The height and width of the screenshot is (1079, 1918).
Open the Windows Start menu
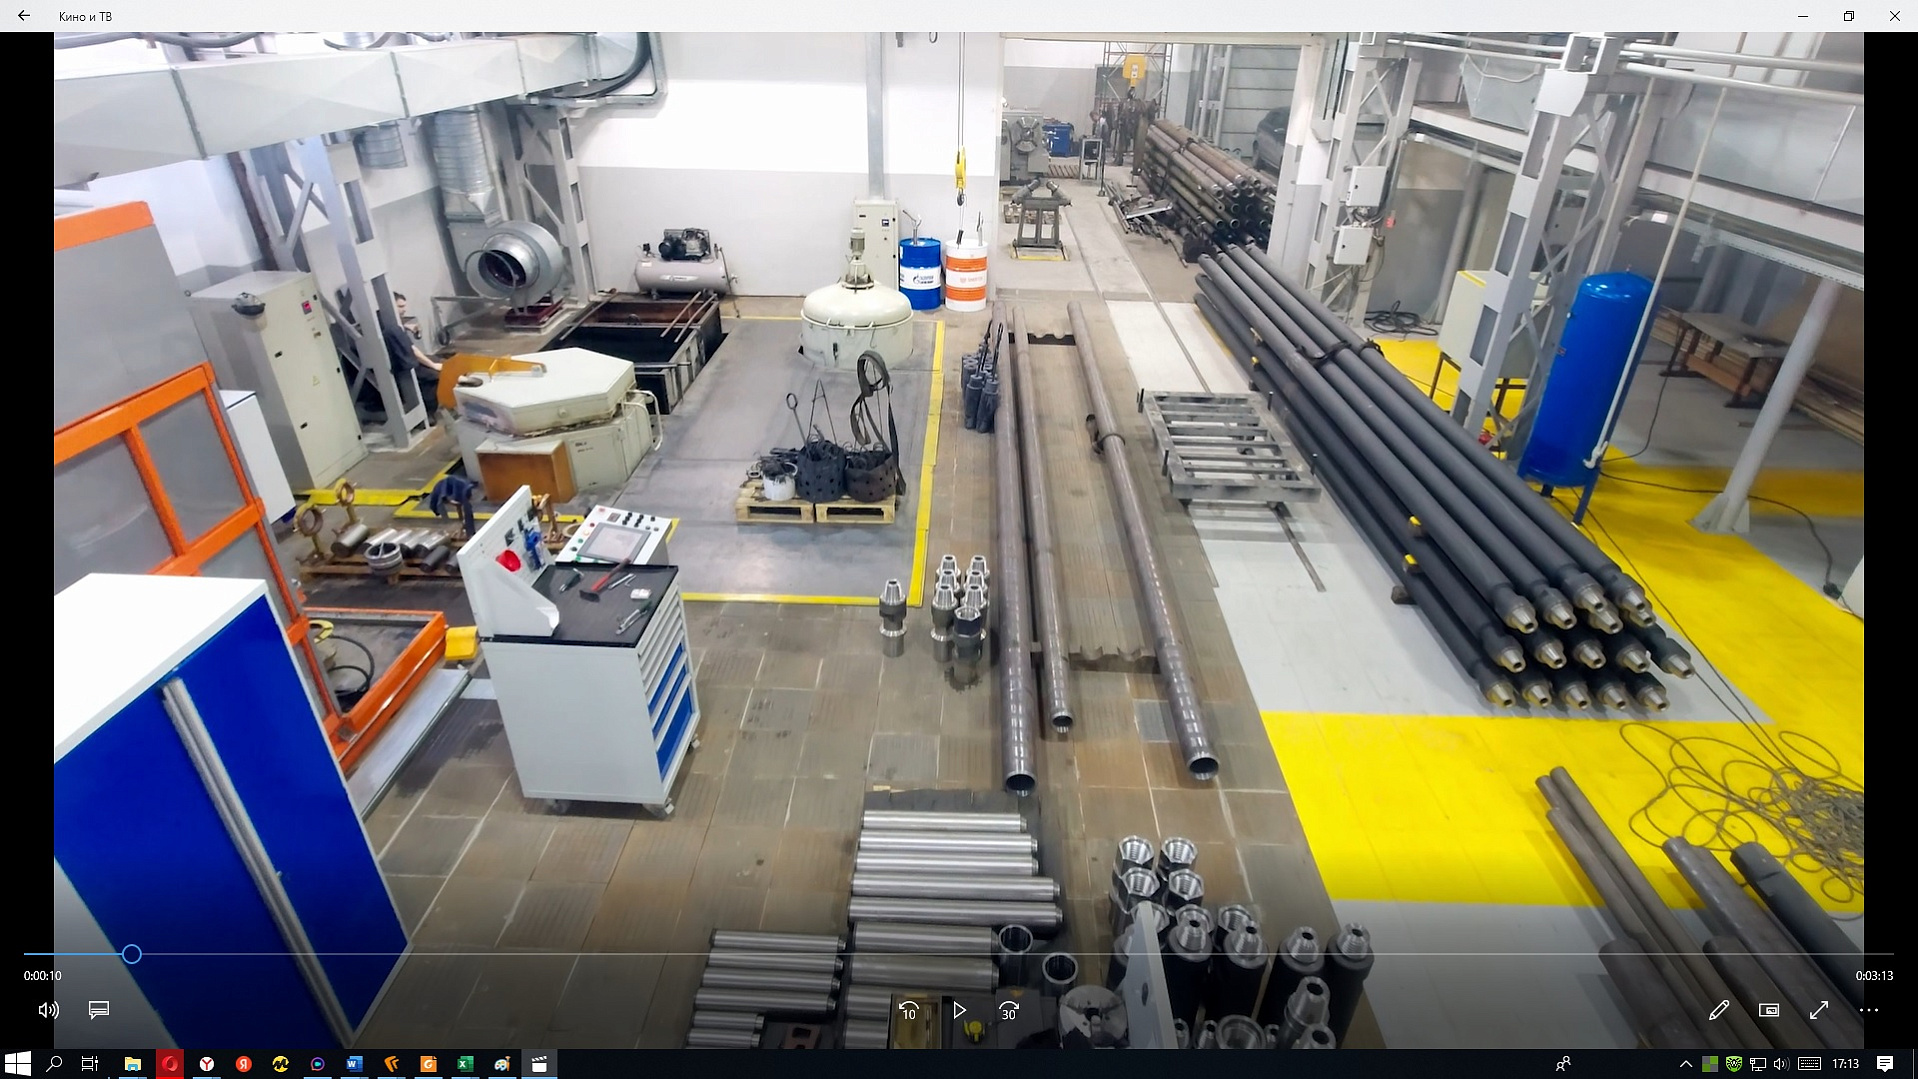(x=17, y=1064)
